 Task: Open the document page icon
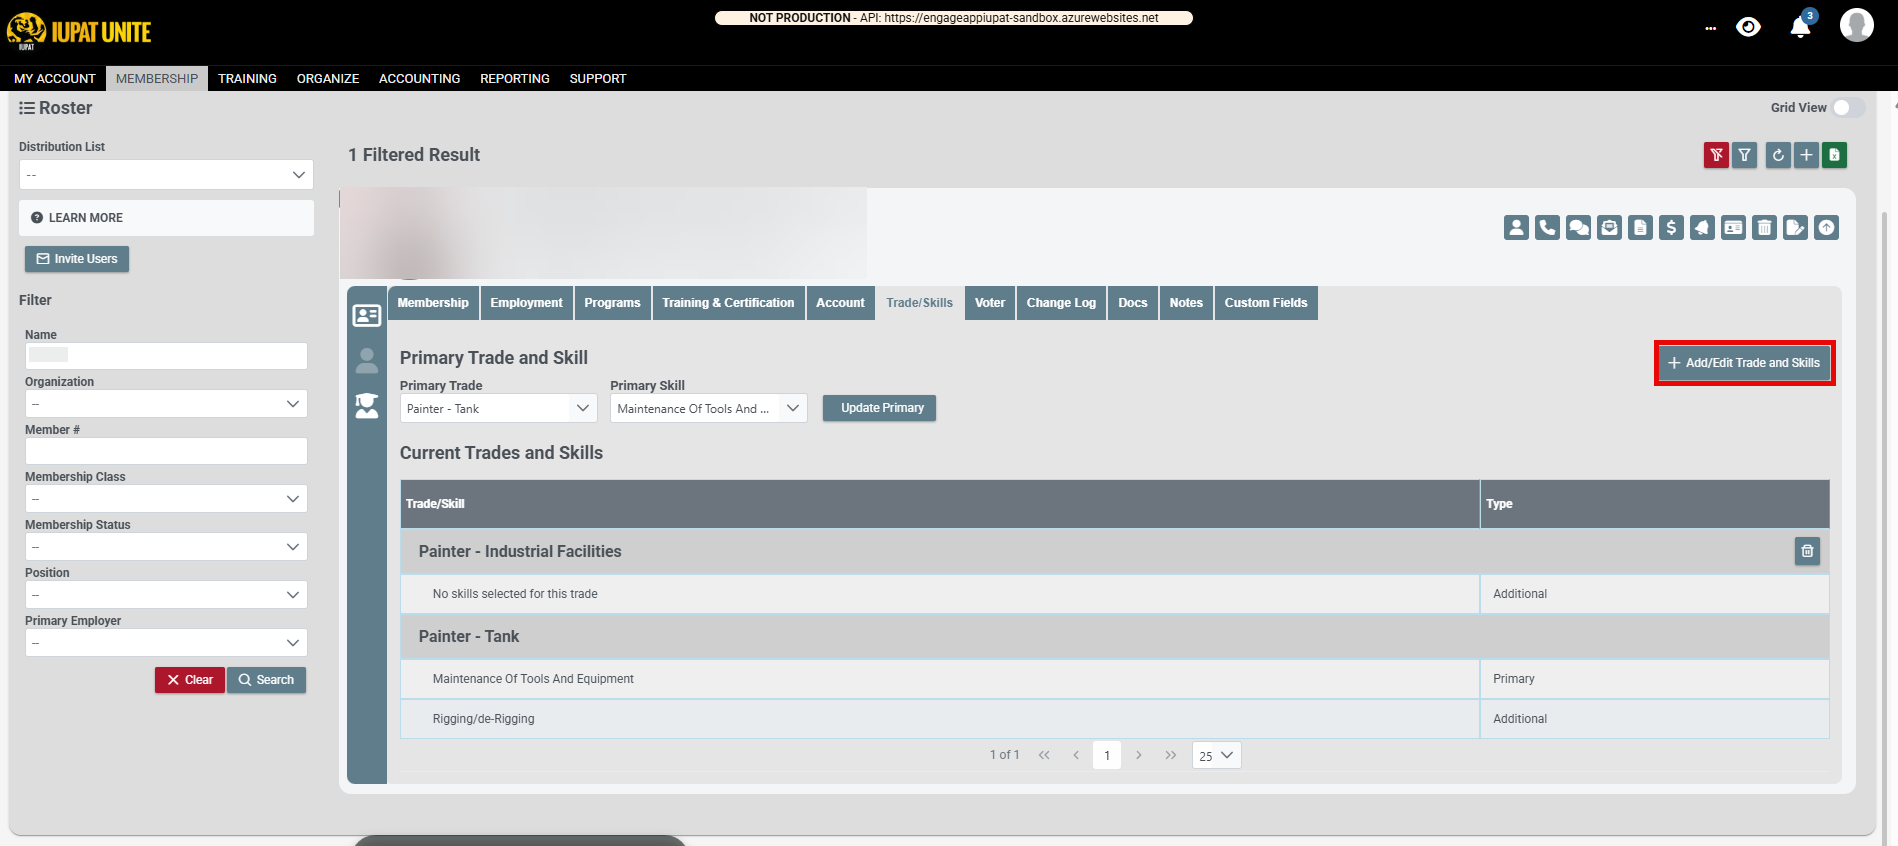(1640, 228)
